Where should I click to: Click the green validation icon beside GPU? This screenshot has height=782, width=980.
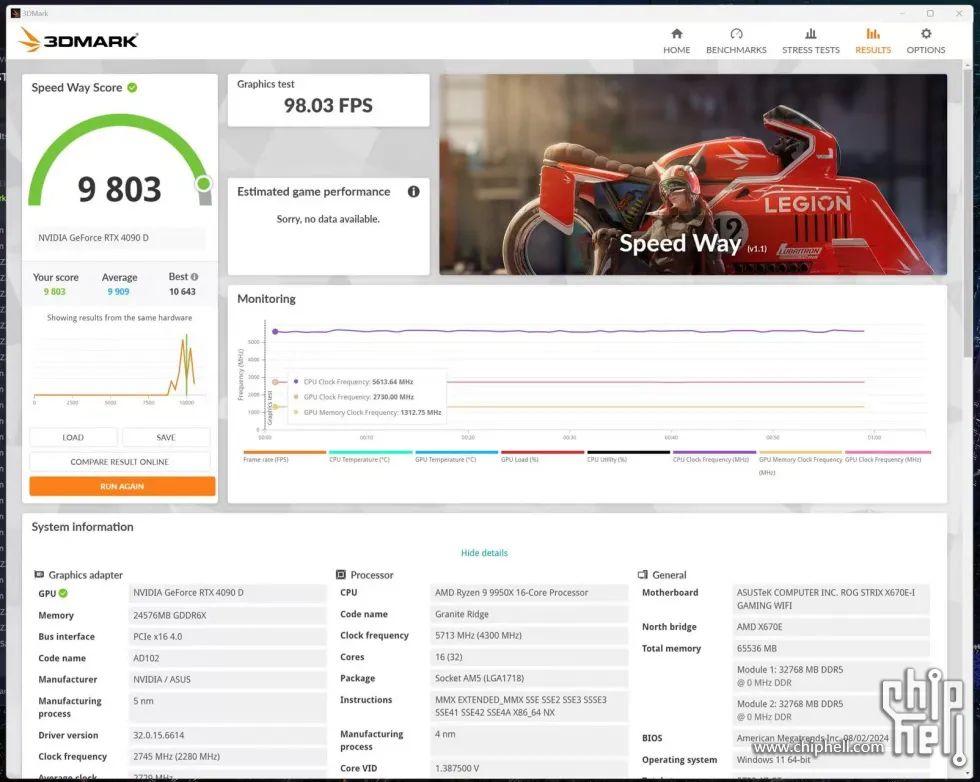pyautogui.click(x=63, y=593)
